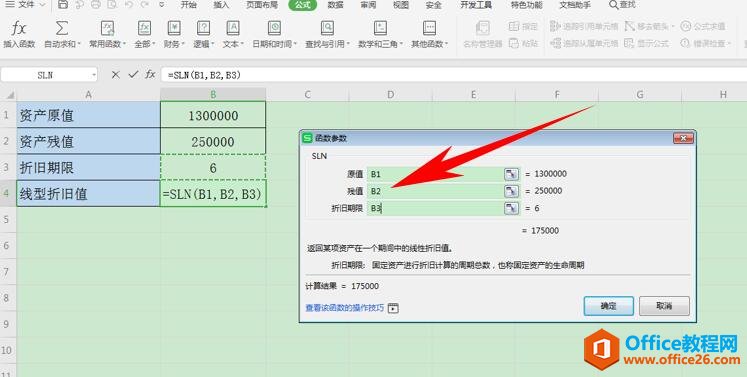Click the Insert Function fx ribbon icon

tap(18, 29)
